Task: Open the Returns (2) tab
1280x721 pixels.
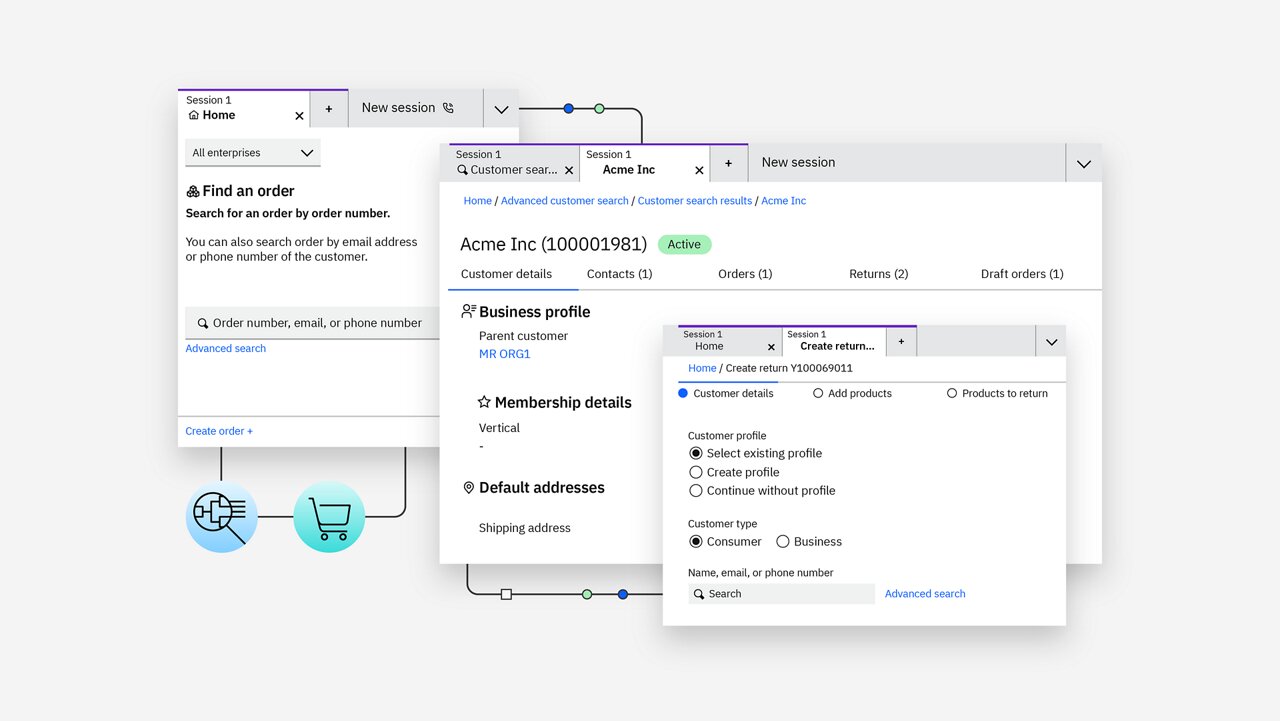Action: pyautogui.click(x=878, y=274)
